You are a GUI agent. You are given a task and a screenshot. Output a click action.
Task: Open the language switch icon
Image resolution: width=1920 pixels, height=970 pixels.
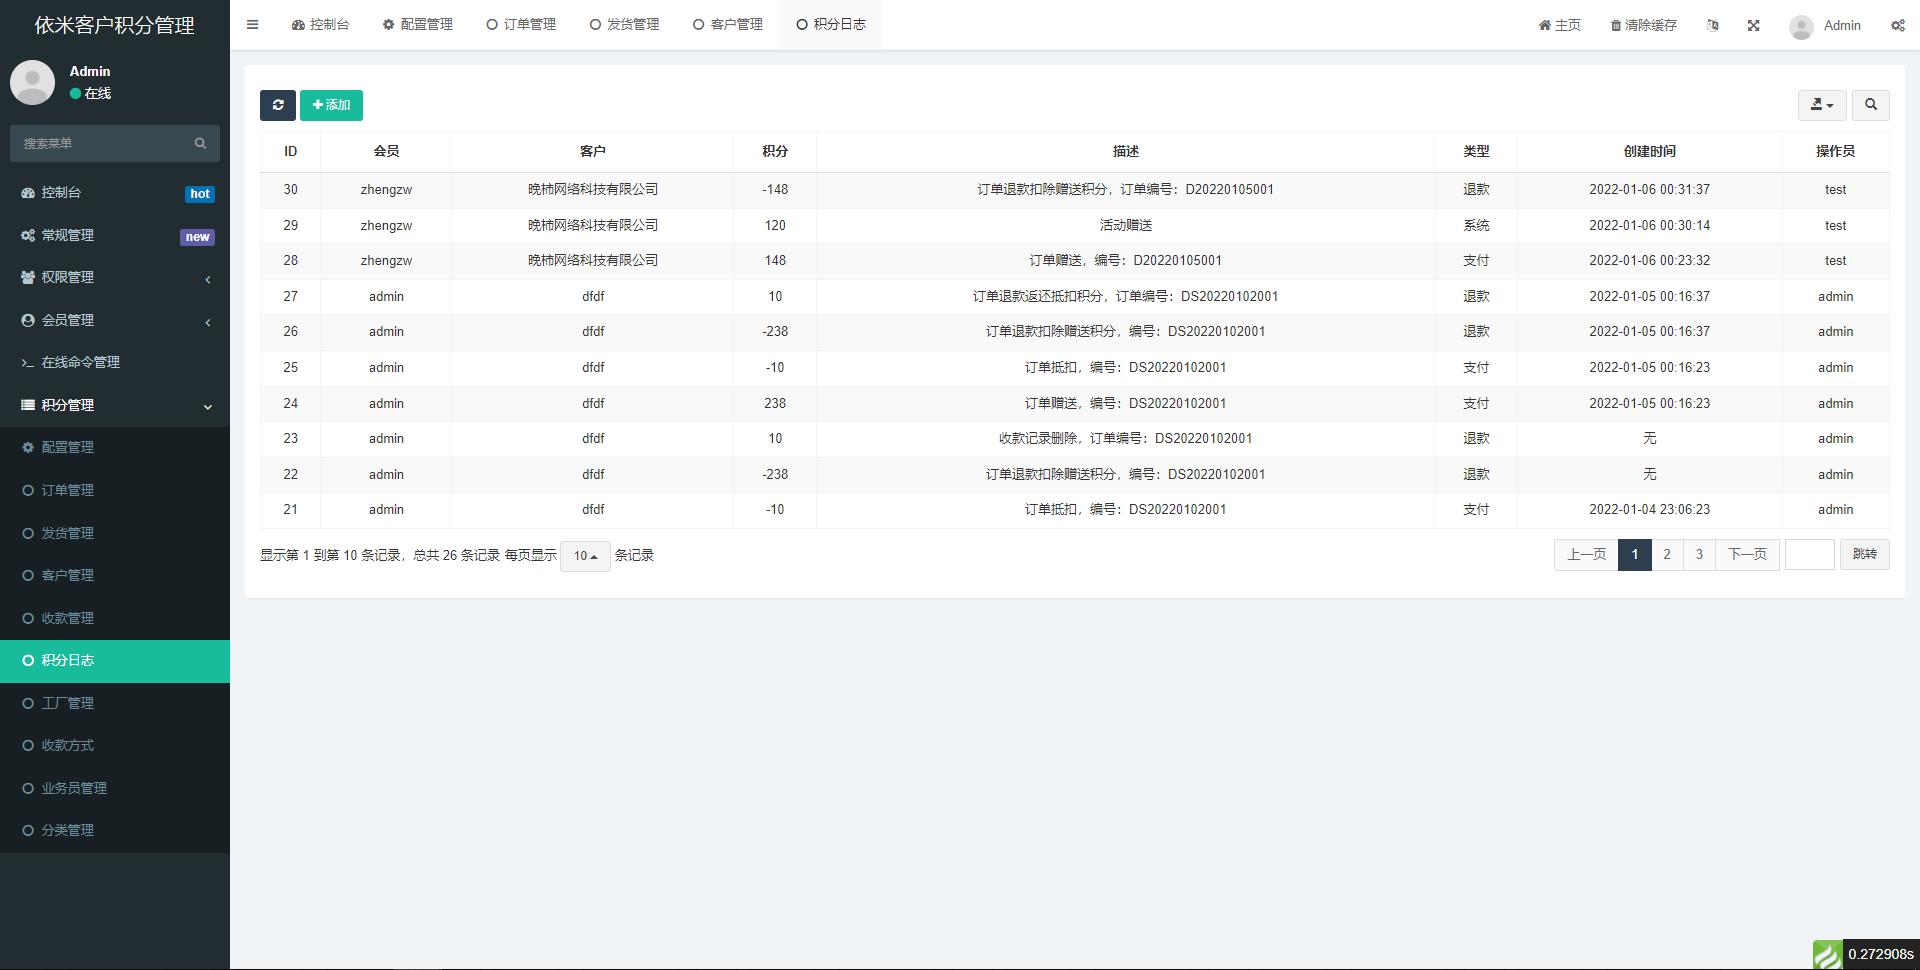pos(1713,25)
